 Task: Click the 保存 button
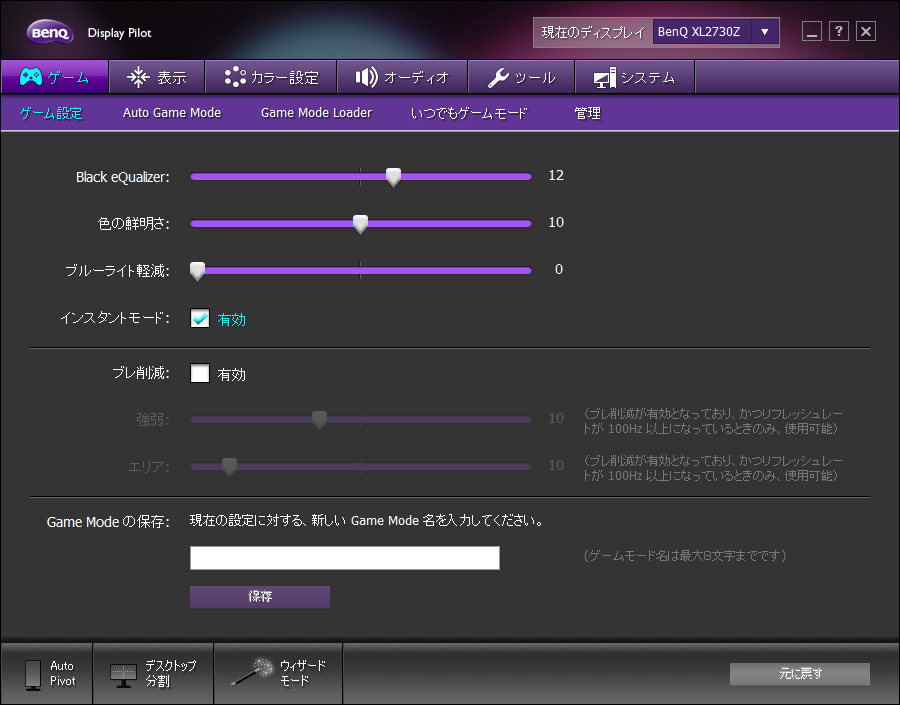click(260, 596)
